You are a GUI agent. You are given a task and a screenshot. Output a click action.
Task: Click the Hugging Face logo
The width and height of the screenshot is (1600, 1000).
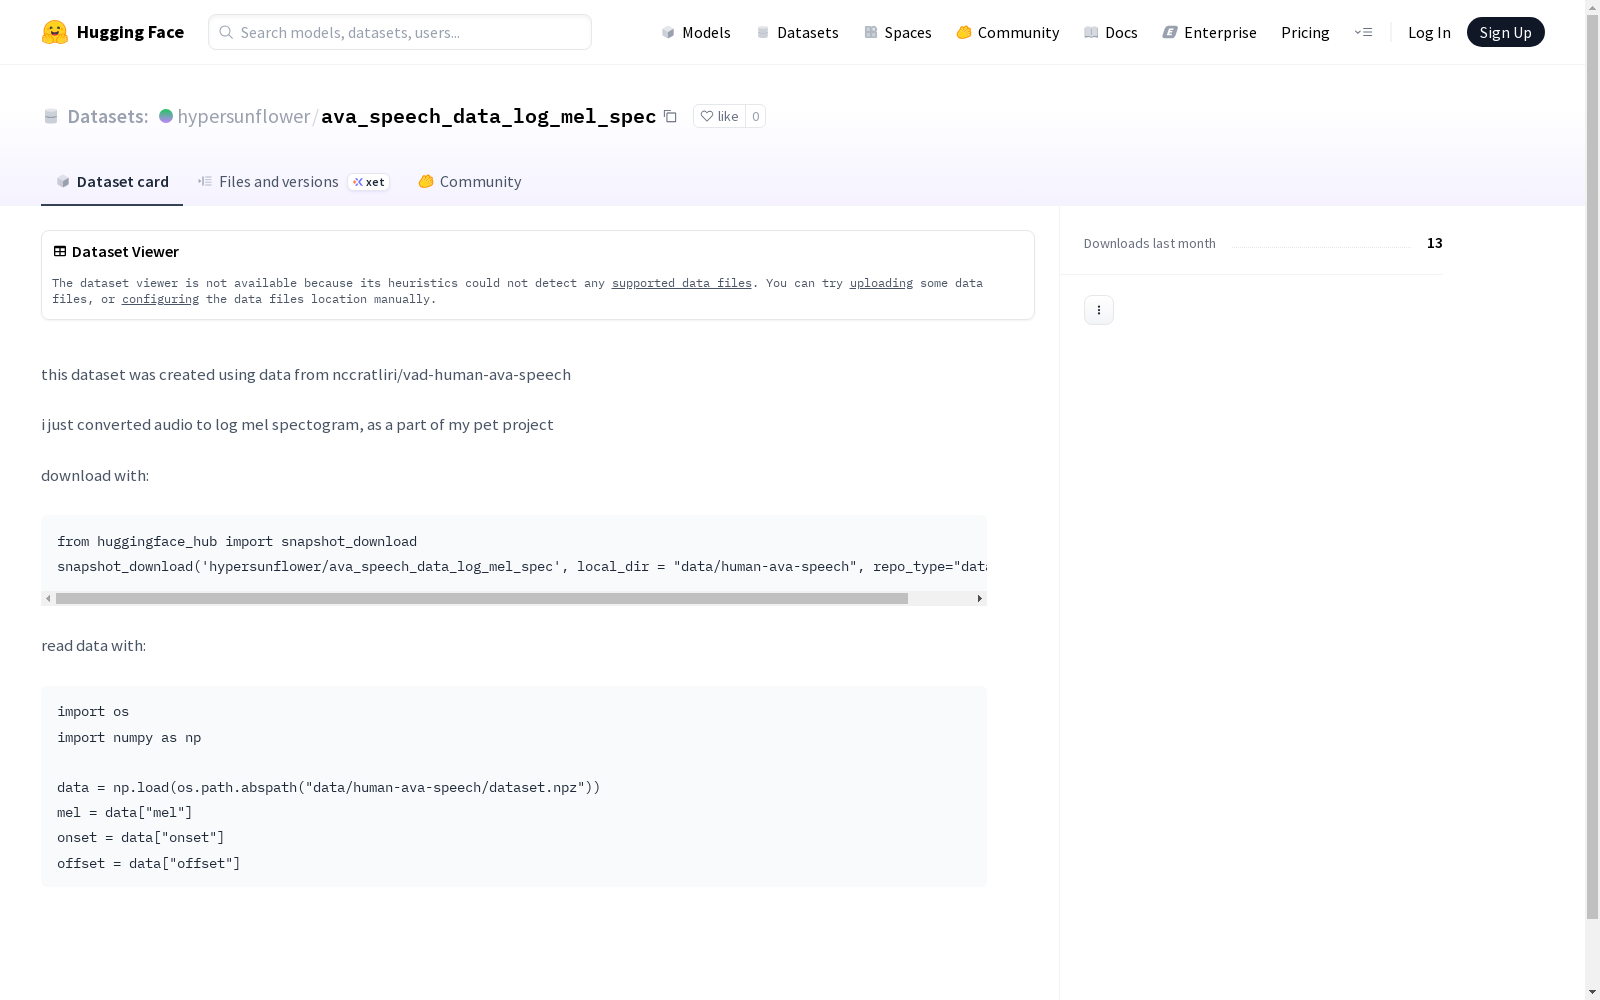pos(55,32)
